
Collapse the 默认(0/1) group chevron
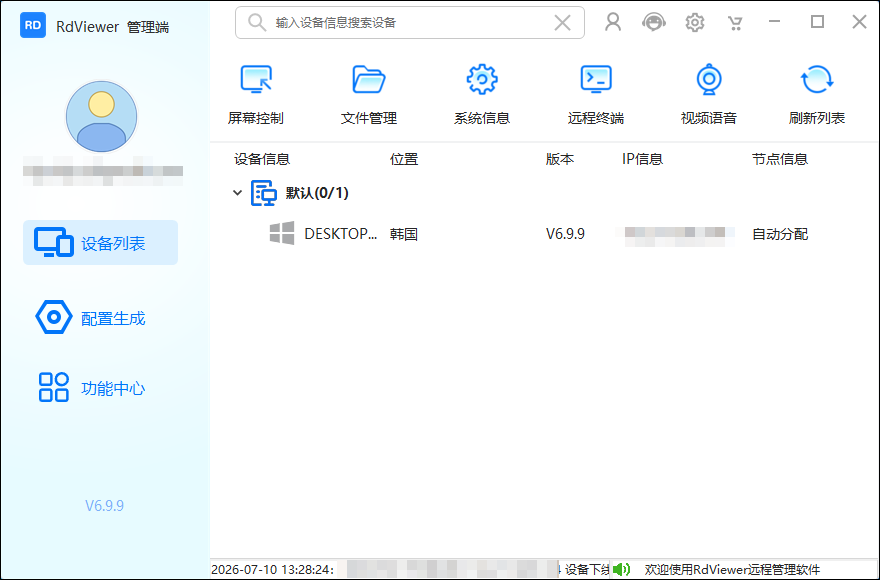tap(237, 193)
